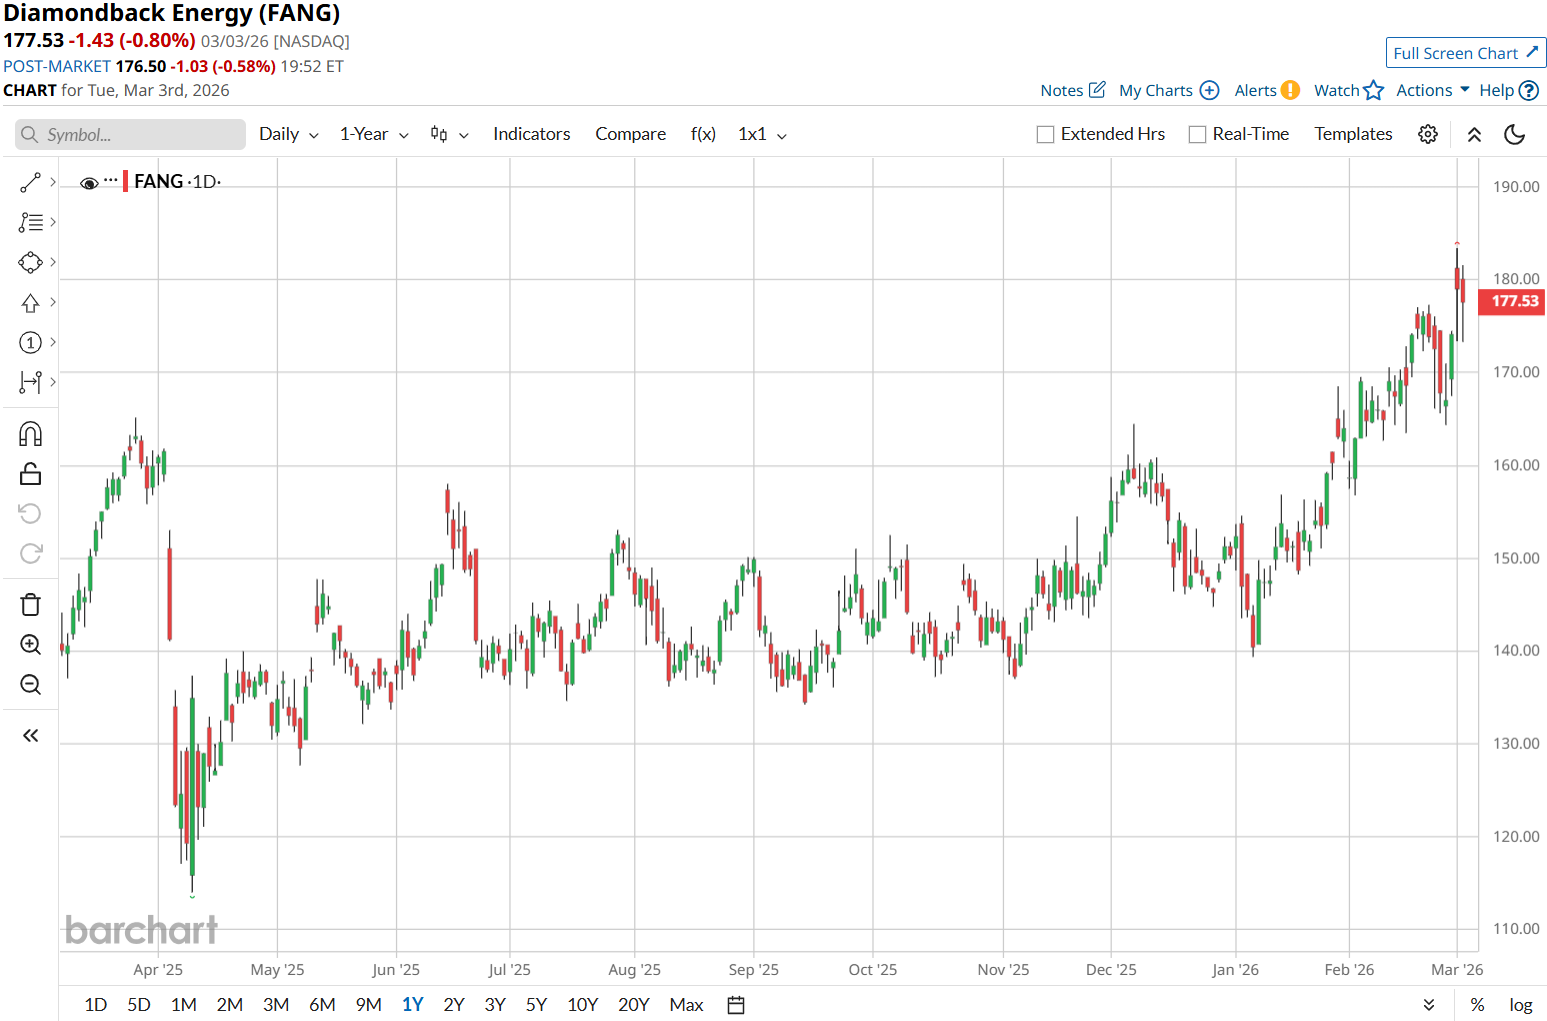The width and height of the screenshot is (1547, 1021).
Task: Focus the Symbol search field
Action: (x=130, y=134)
